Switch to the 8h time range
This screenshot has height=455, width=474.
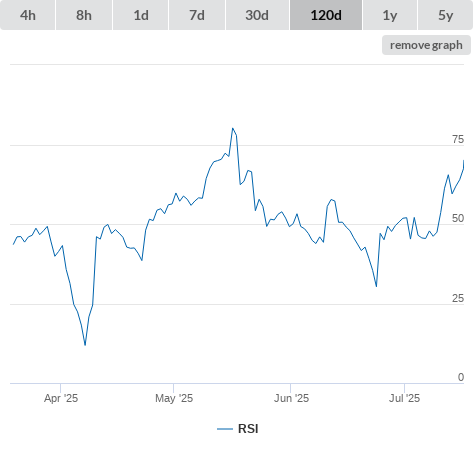pyautogui.click(x=84, y=15)
